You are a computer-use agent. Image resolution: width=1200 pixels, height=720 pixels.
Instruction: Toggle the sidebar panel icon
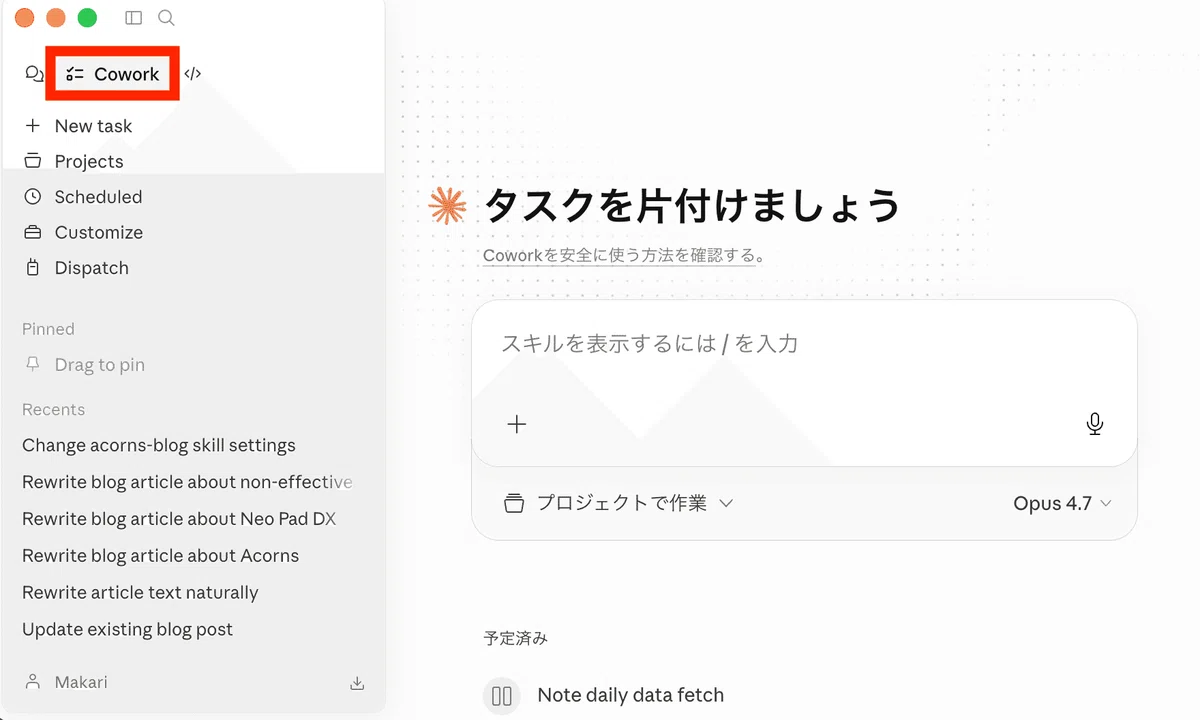133,18
